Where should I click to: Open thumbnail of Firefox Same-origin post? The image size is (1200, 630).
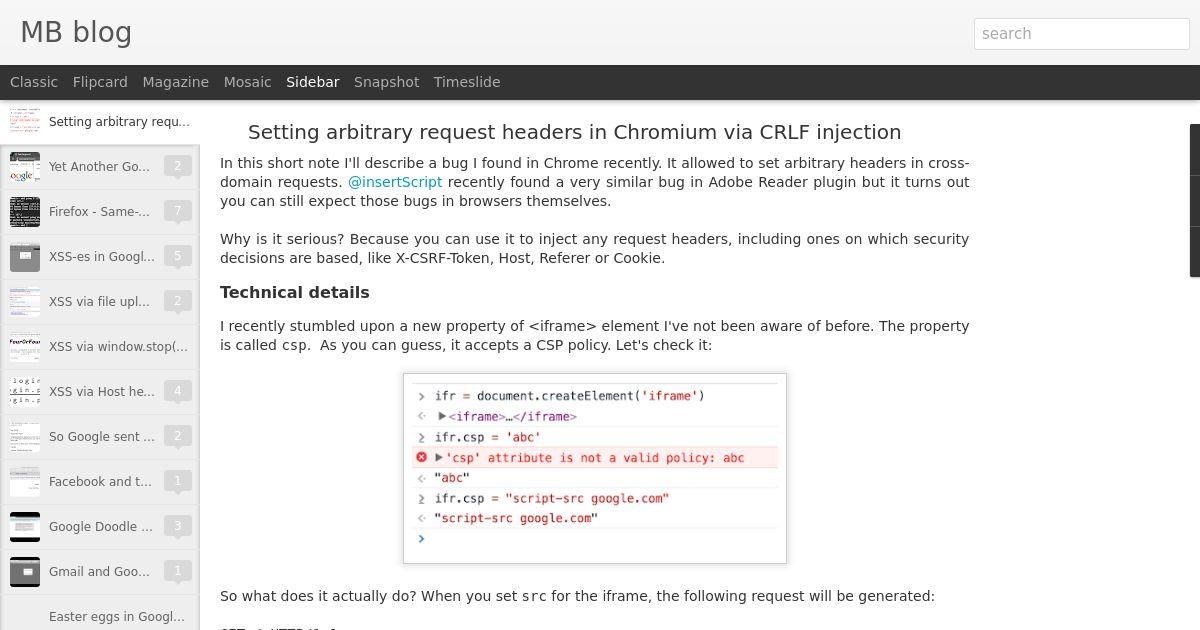click(25, 212)
